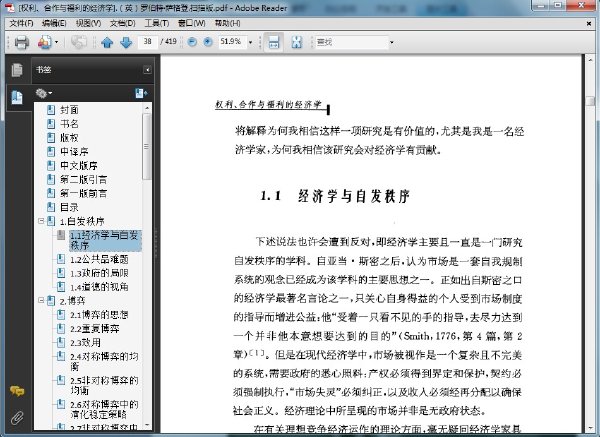This screenshot has height=437, width=600.
Task: Collapse the 1.自发秩序 bookmark node
Action: (41, 221)
